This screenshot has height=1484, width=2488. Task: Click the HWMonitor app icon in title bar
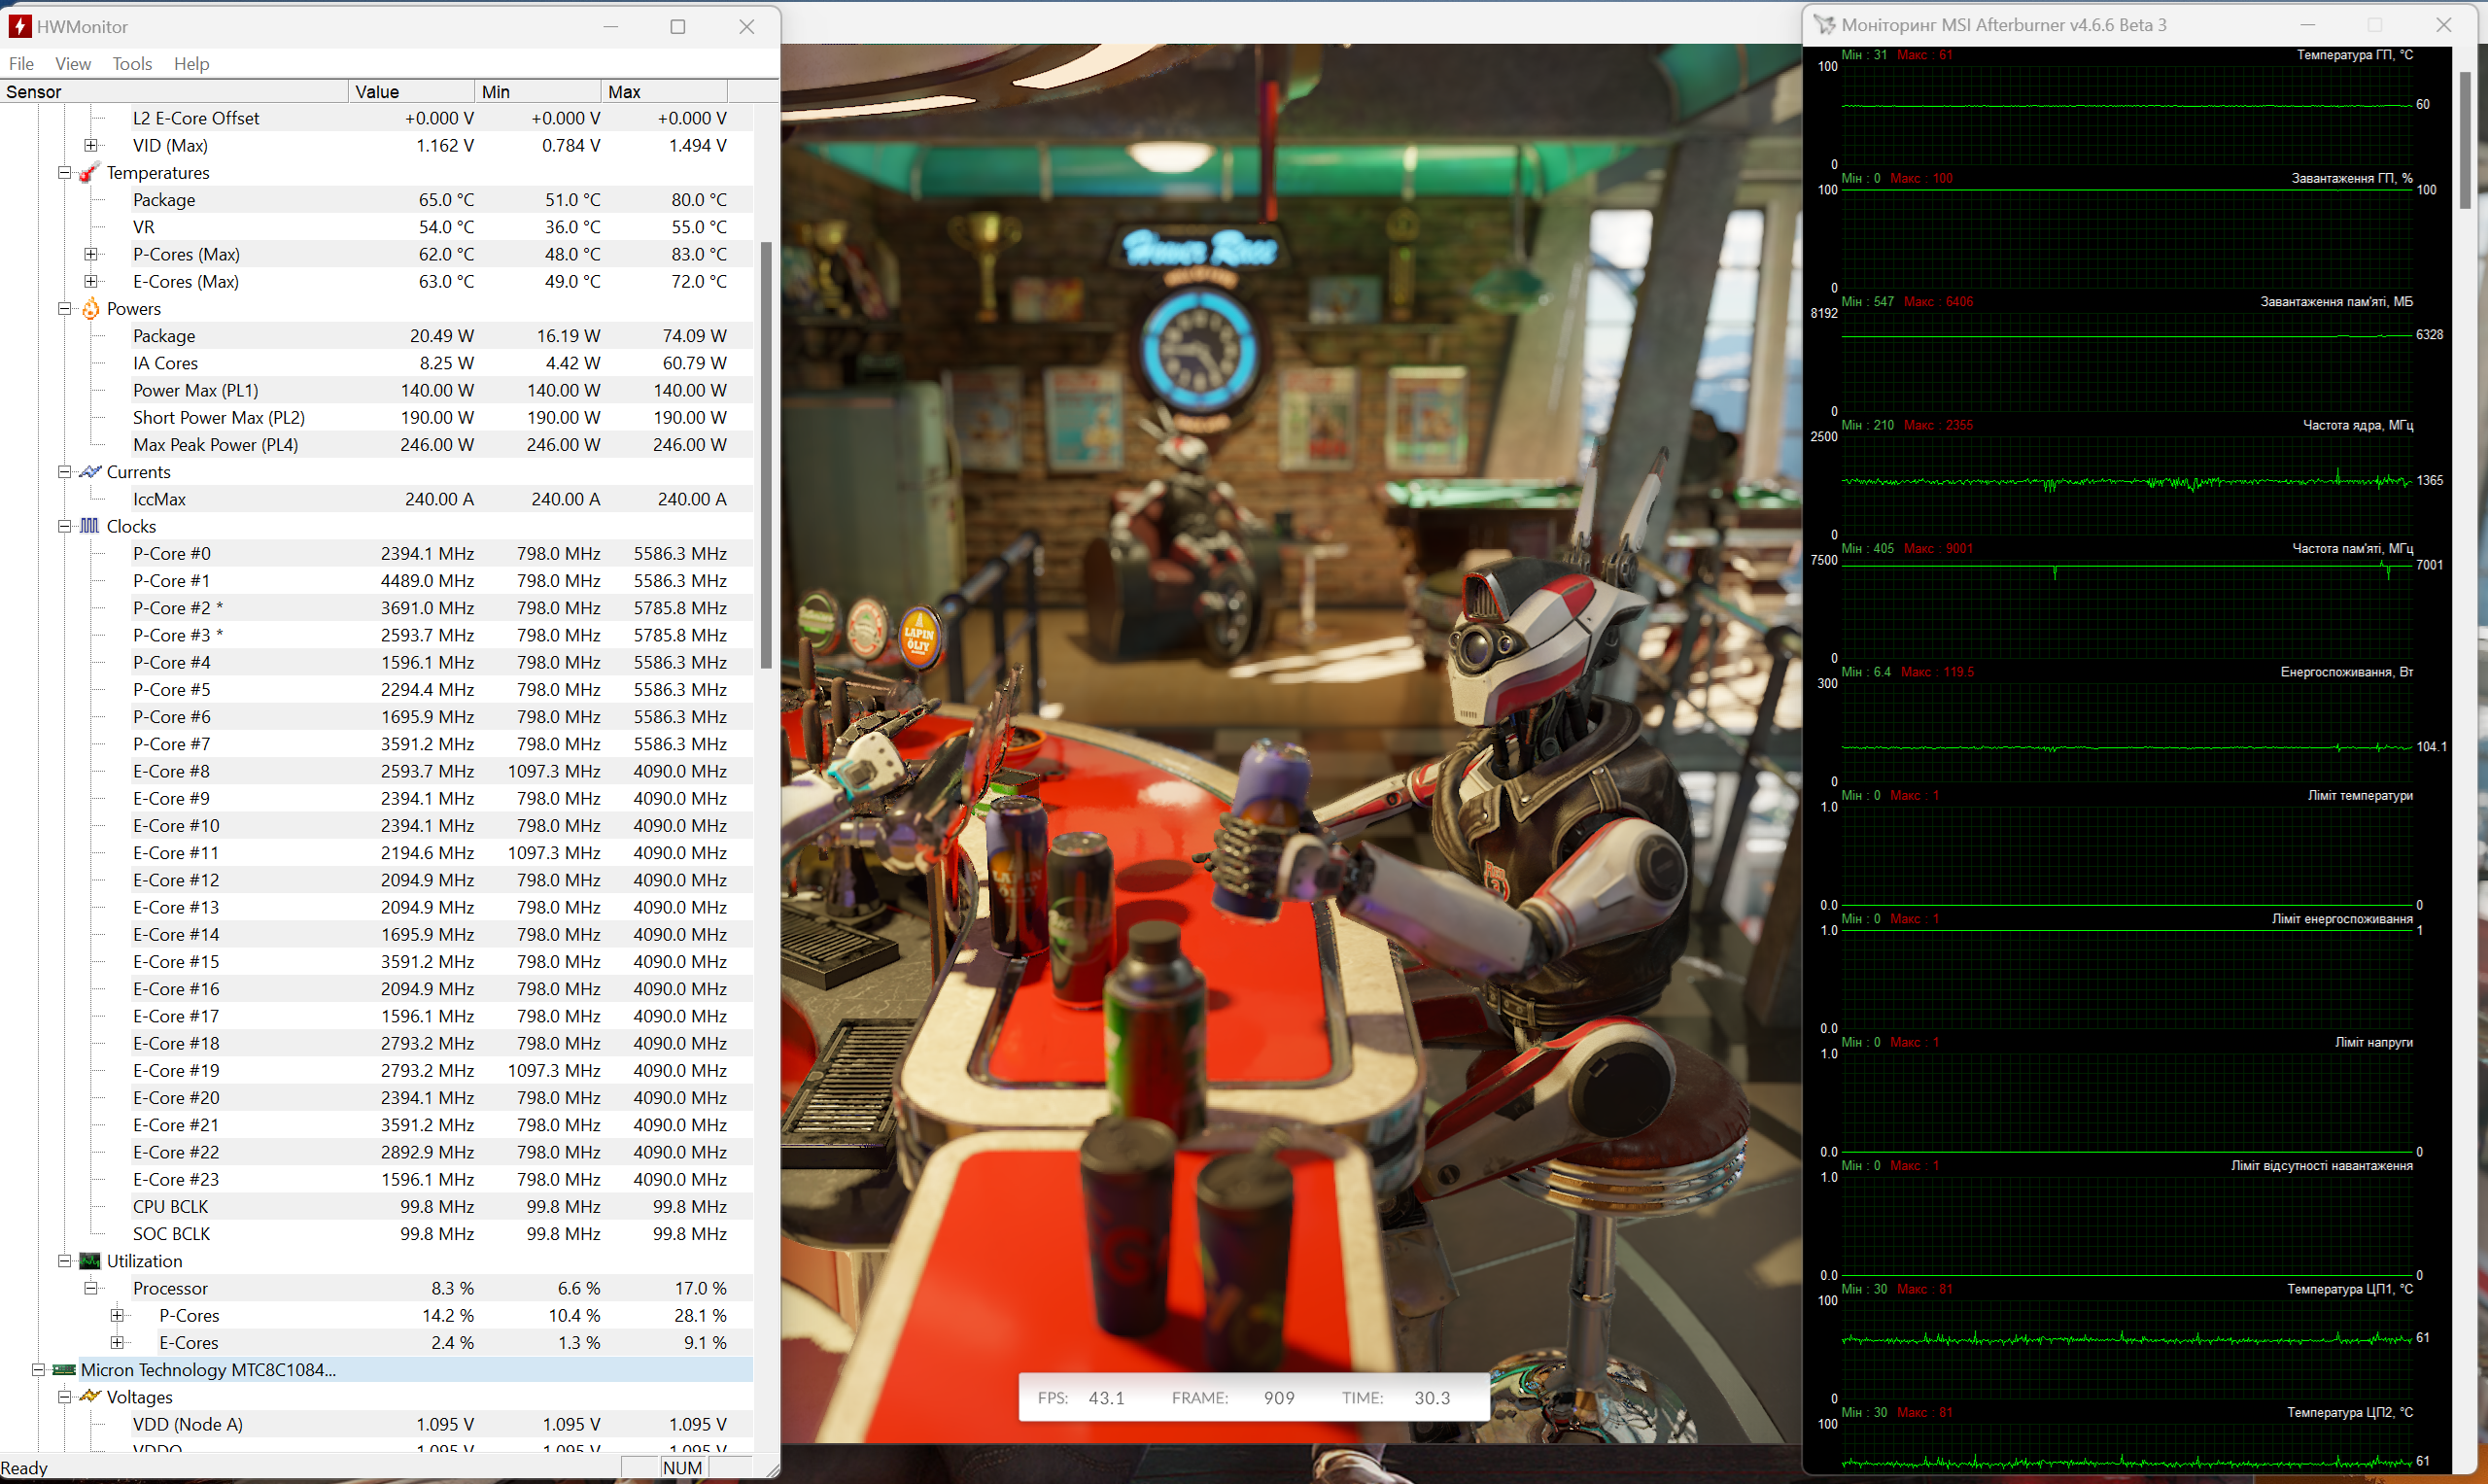pyautogui.click(x=19, y=27)
